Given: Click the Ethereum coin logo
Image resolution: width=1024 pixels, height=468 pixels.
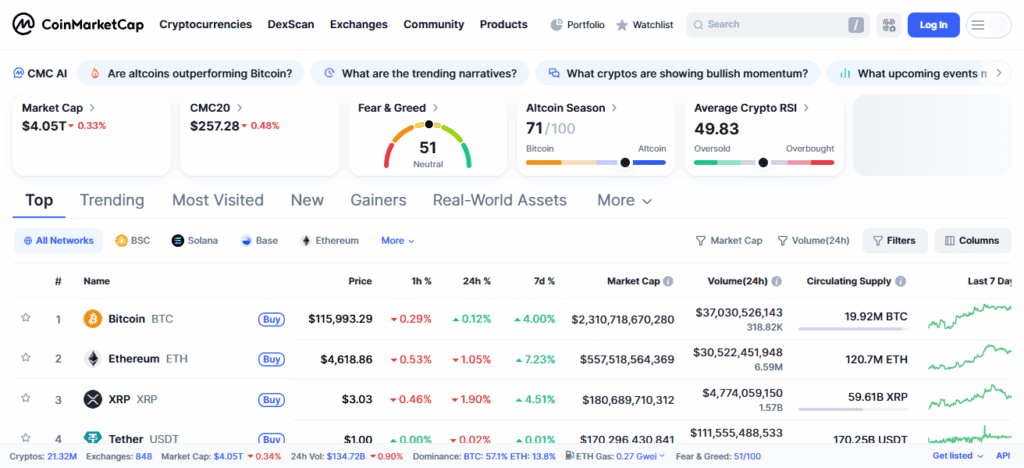Looking at the screenshot, I should [x=93, y=359].
